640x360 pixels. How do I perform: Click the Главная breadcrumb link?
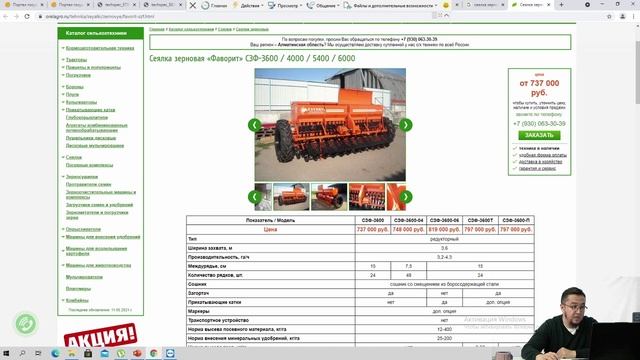click(x=157, y=29)
